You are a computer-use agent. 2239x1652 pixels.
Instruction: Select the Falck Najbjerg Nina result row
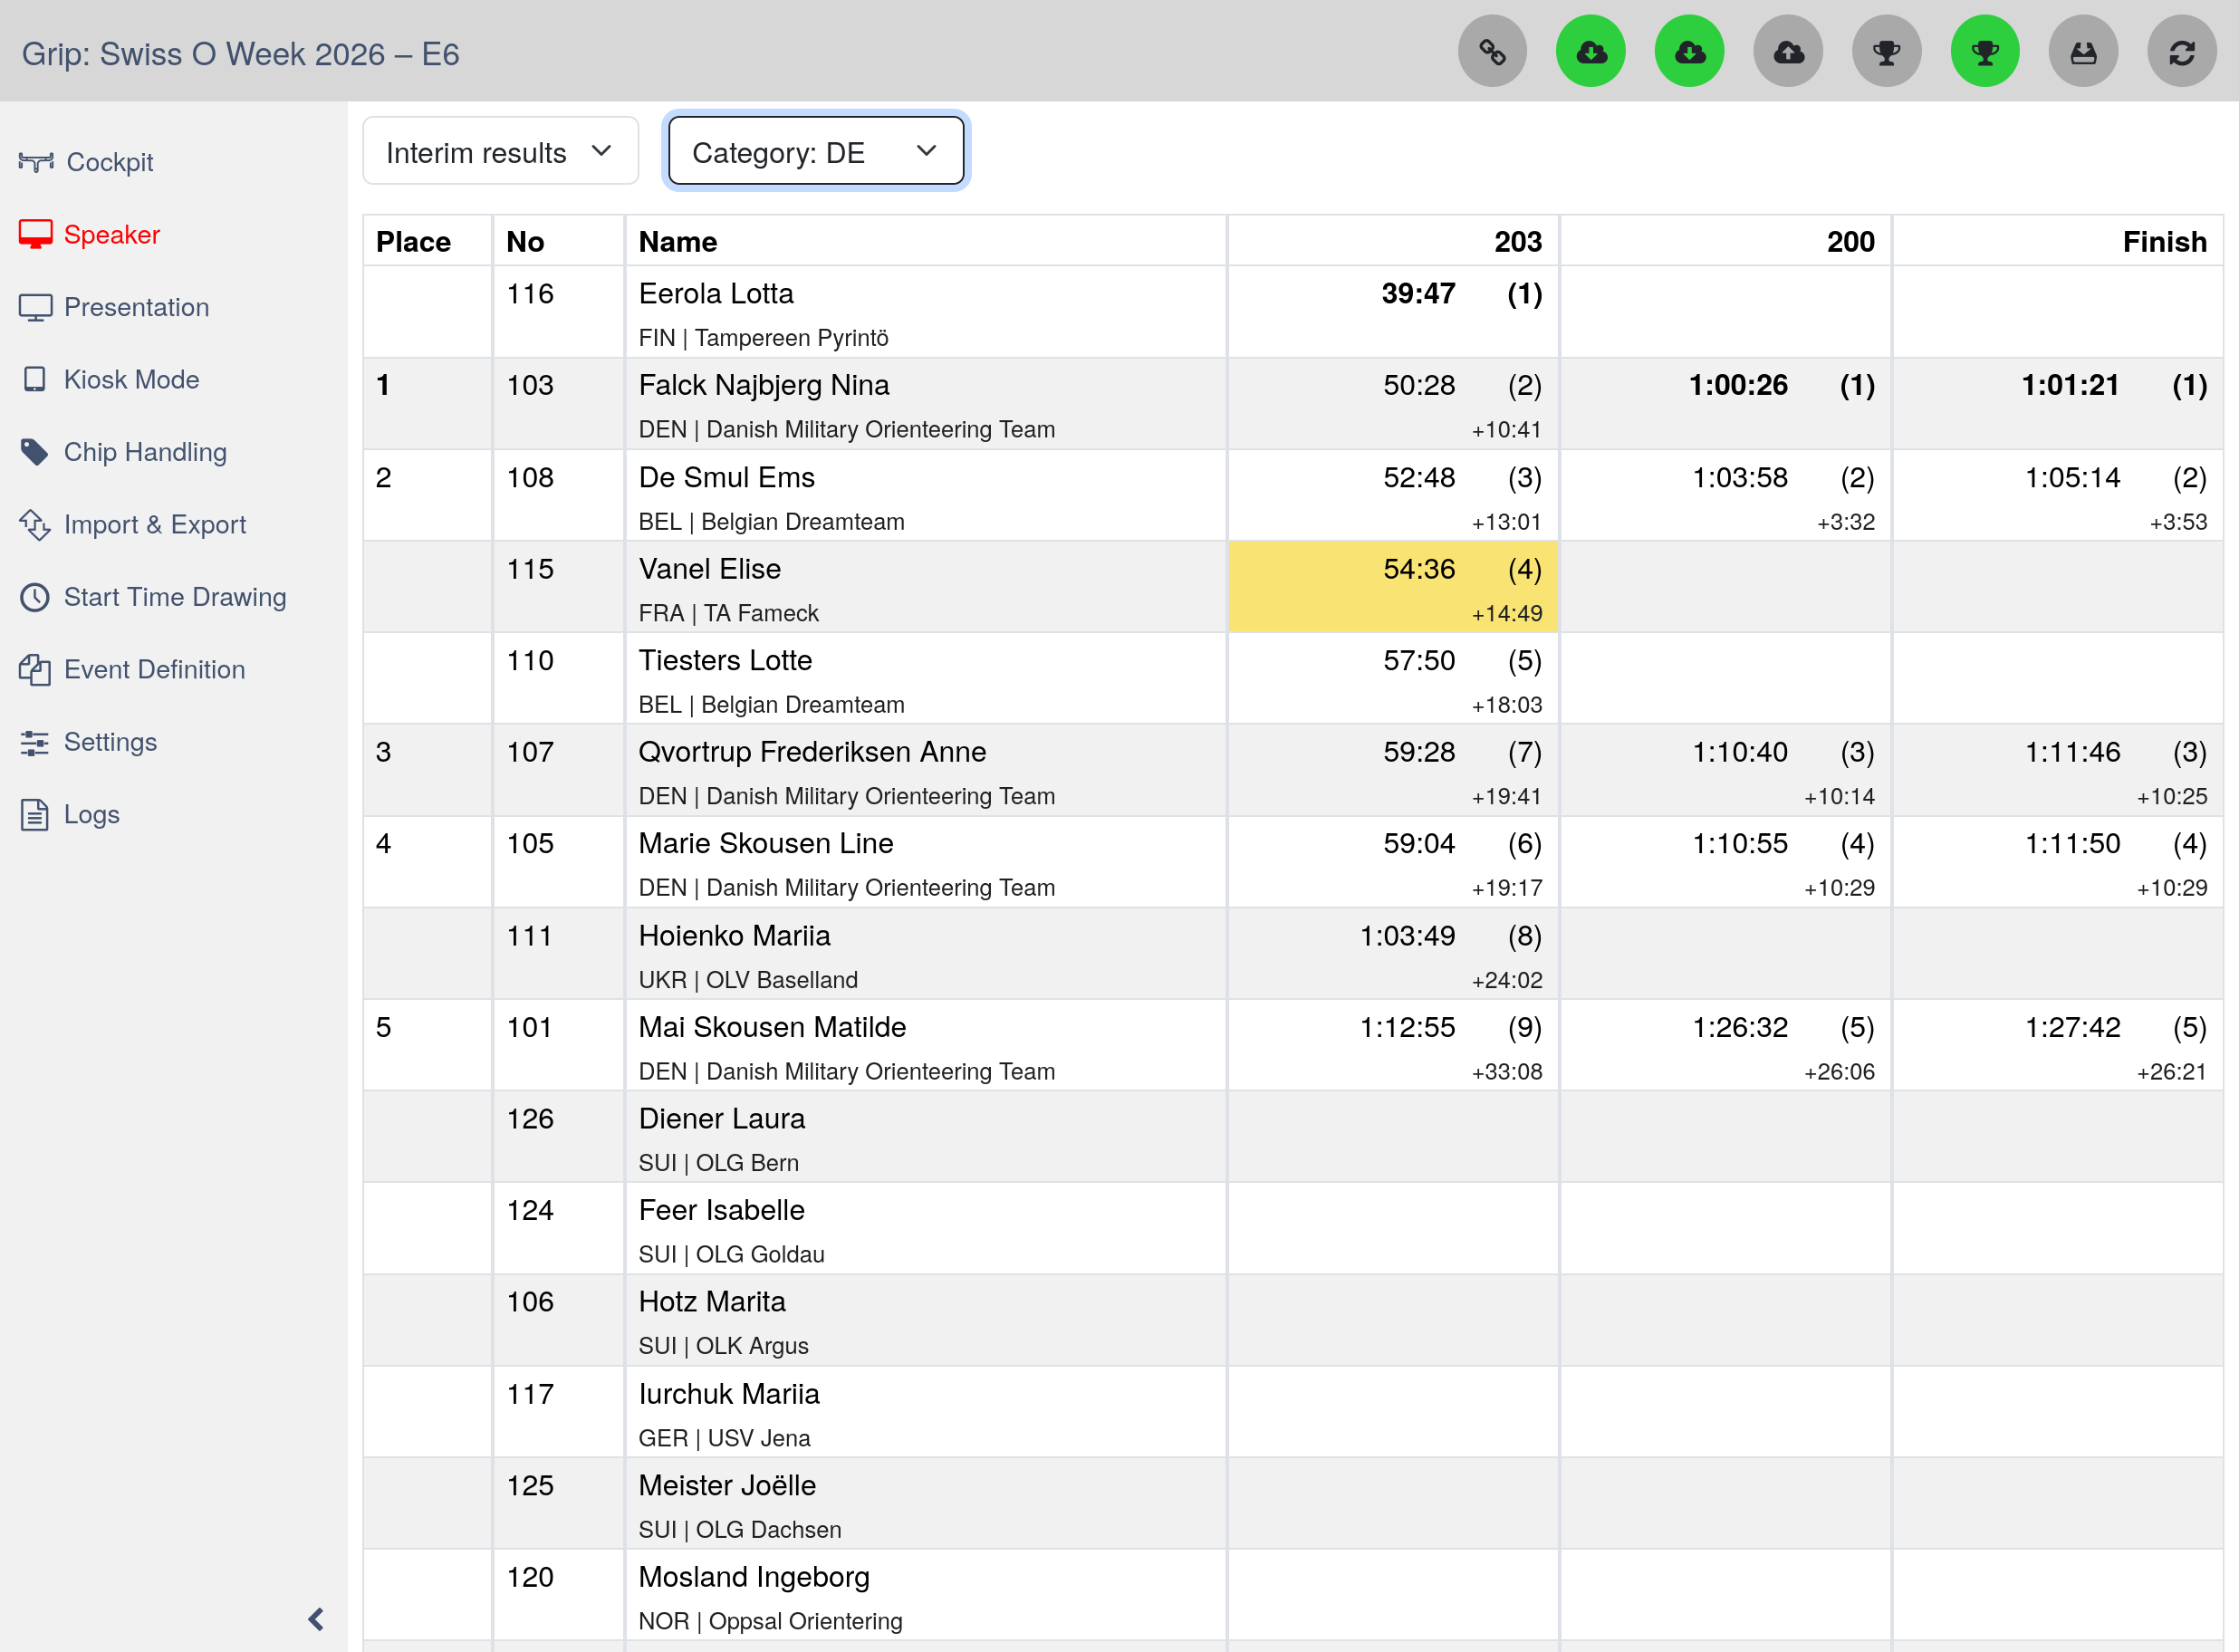click(1293, 404)
